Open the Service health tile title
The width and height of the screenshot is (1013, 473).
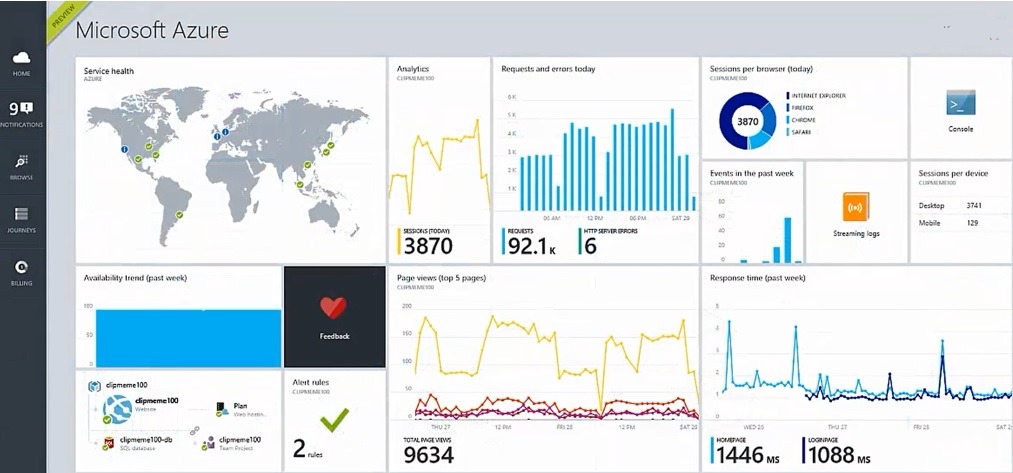pyautogui.click(x=109, y=71)
